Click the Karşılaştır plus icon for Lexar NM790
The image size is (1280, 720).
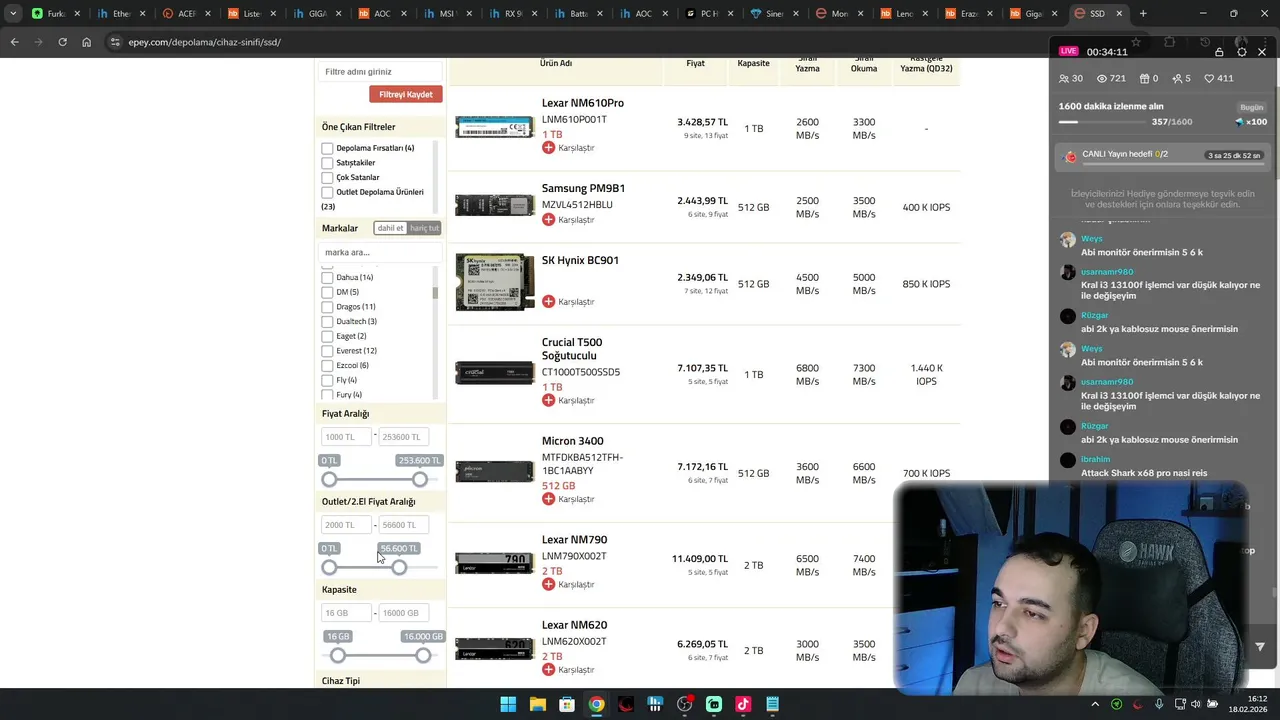[x=548, y=584]
